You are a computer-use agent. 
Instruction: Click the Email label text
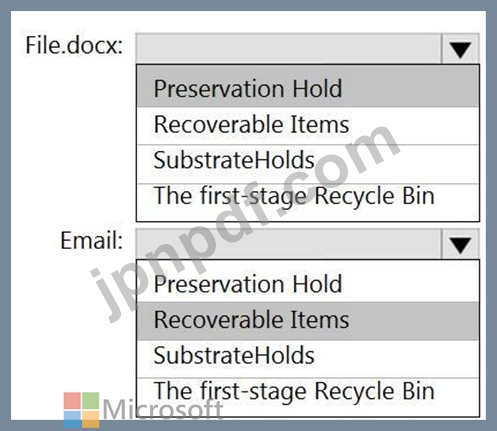pos(91,240)
